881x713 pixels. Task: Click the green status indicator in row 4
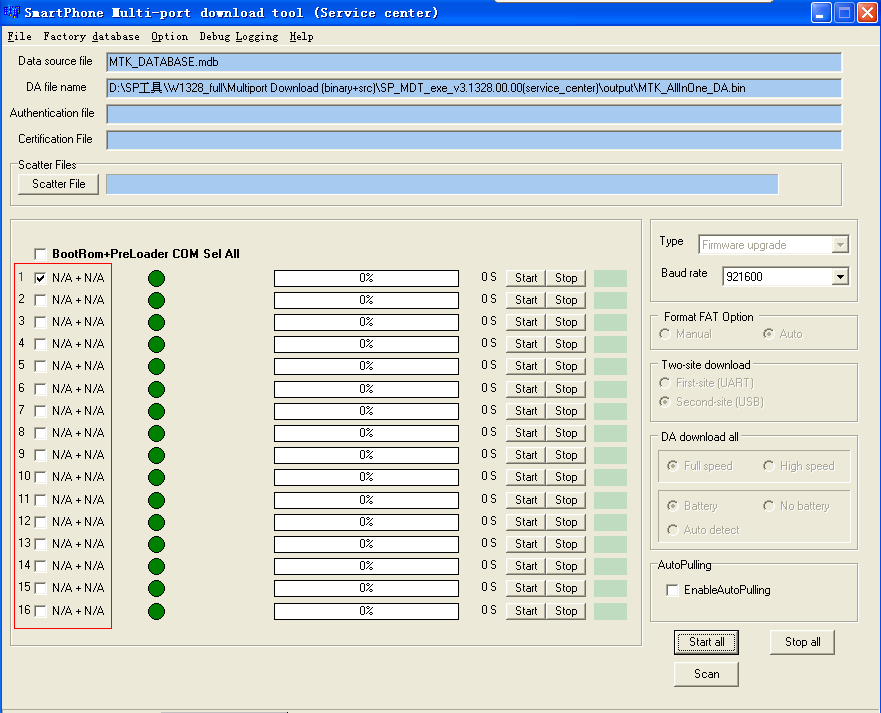pos(156,344)
